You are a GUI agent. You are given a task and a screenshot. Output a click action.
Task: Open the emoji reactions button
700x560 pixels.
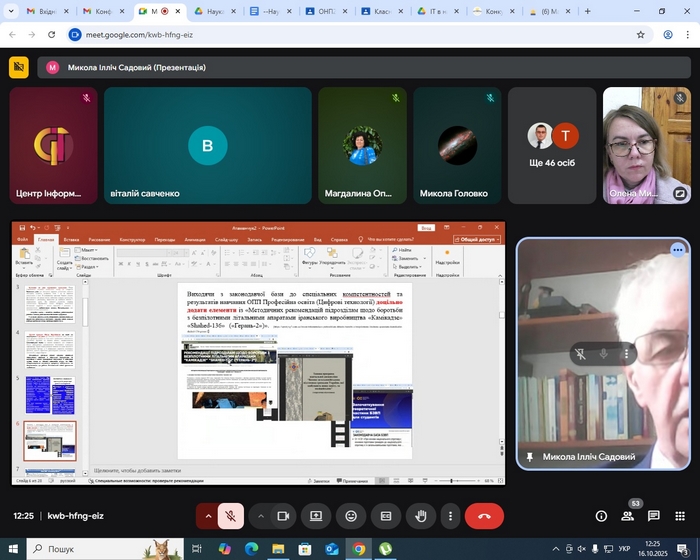(x=351, y=516)
